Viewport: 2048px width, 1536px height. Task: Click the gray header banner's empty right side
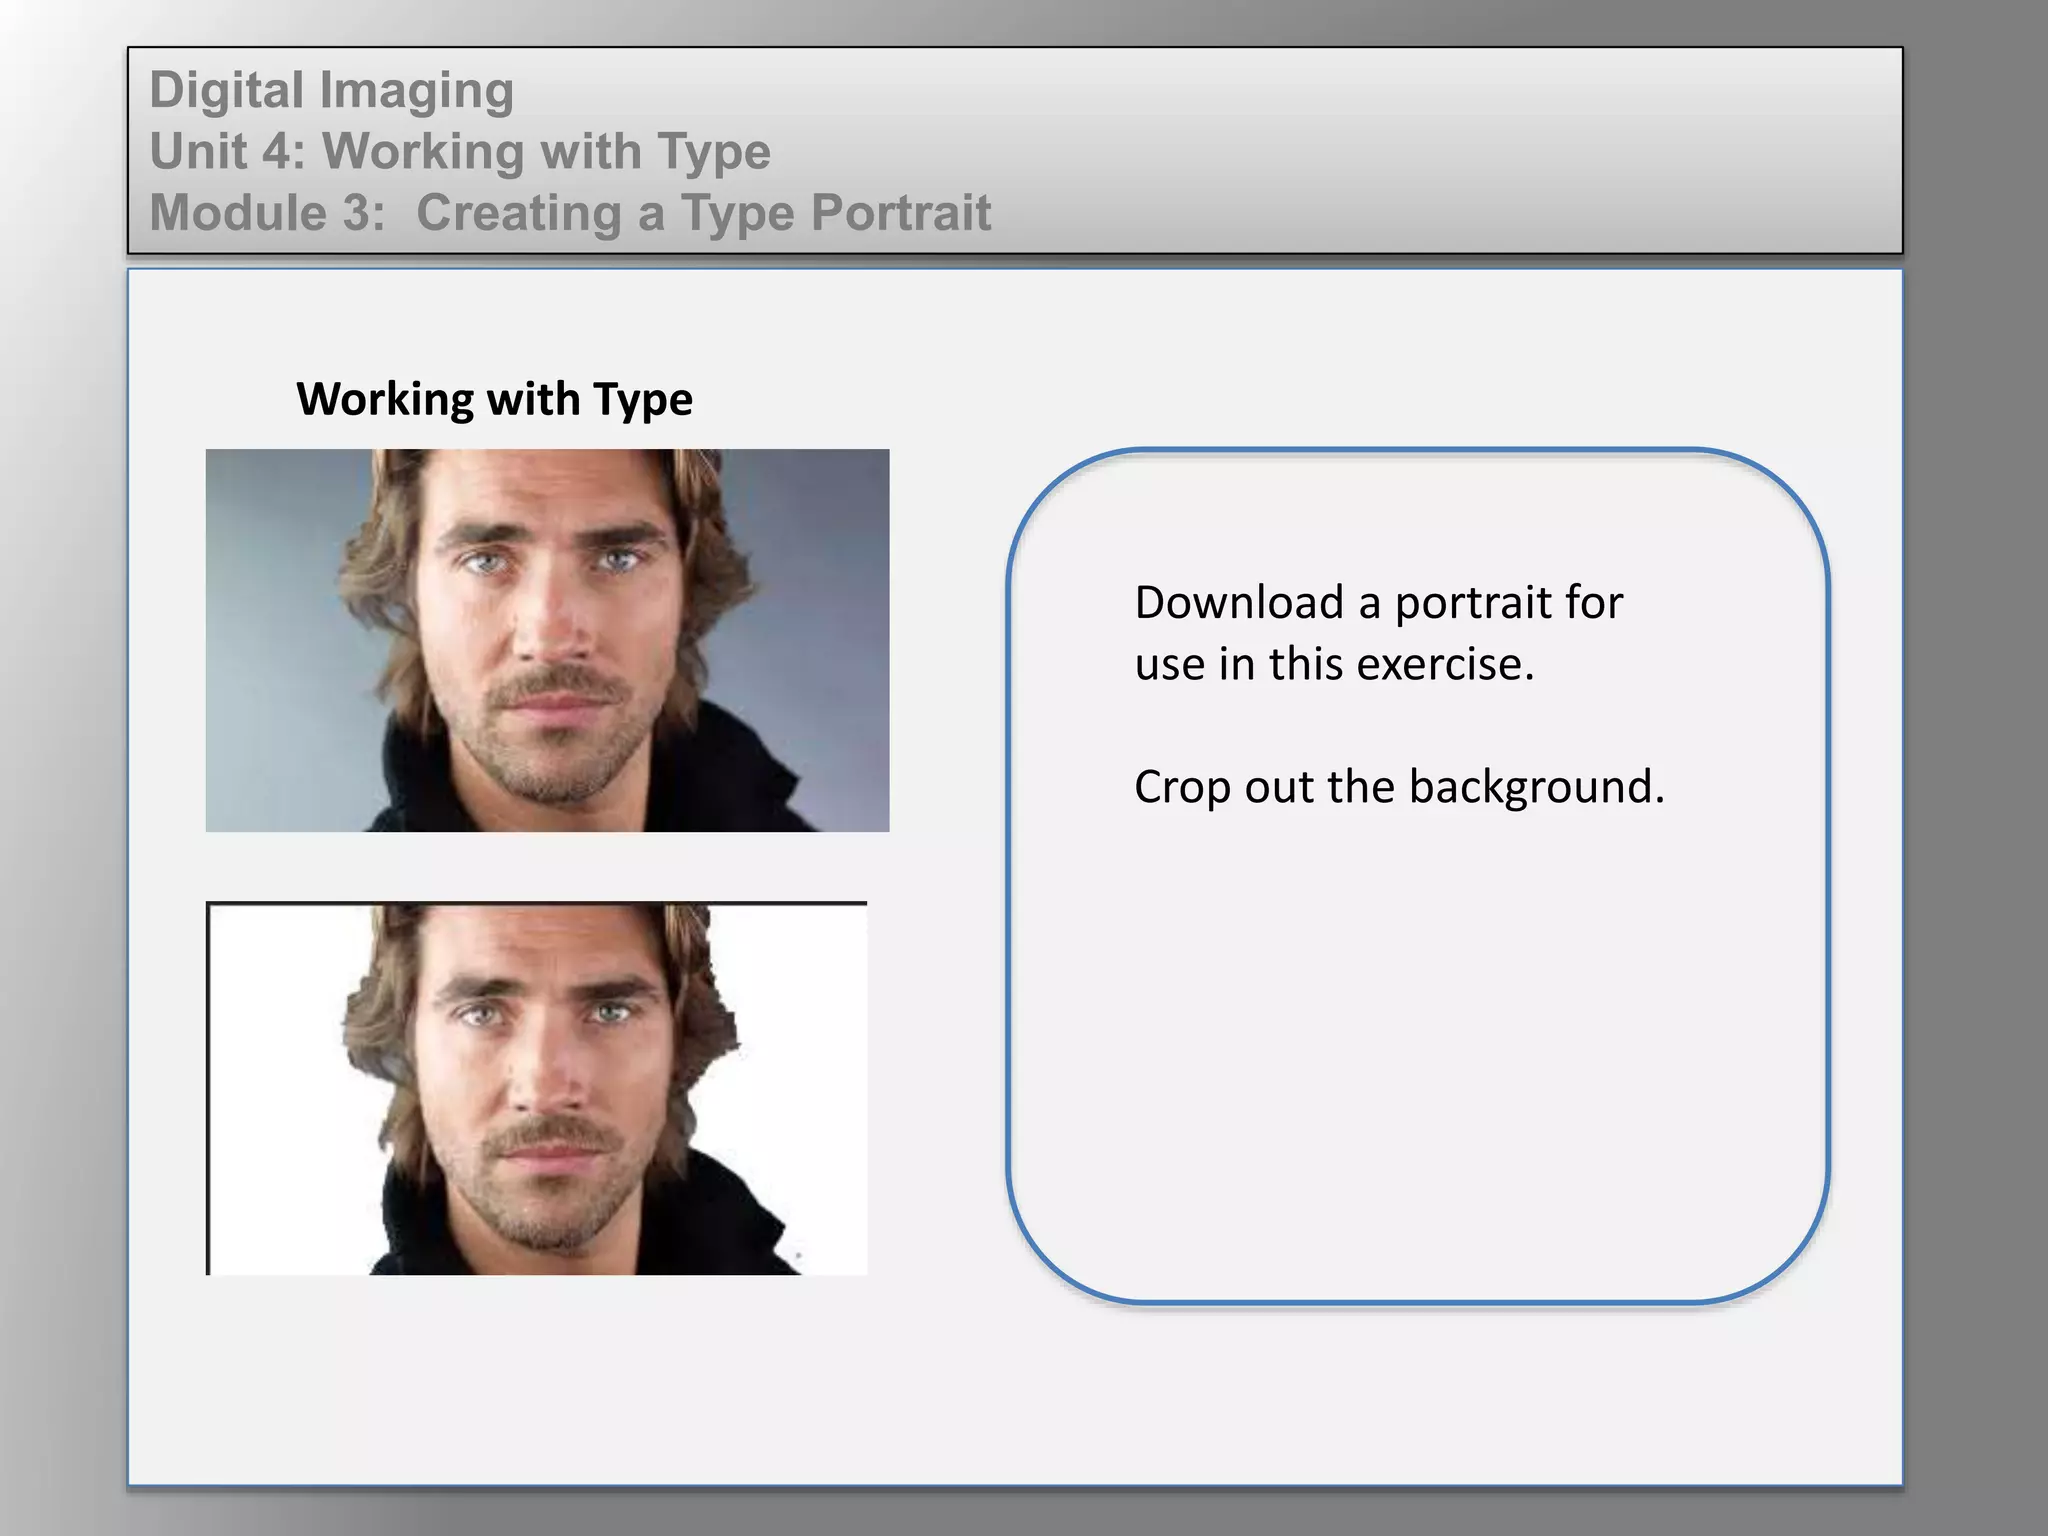pyautogui.click(x=1500, y=150)
